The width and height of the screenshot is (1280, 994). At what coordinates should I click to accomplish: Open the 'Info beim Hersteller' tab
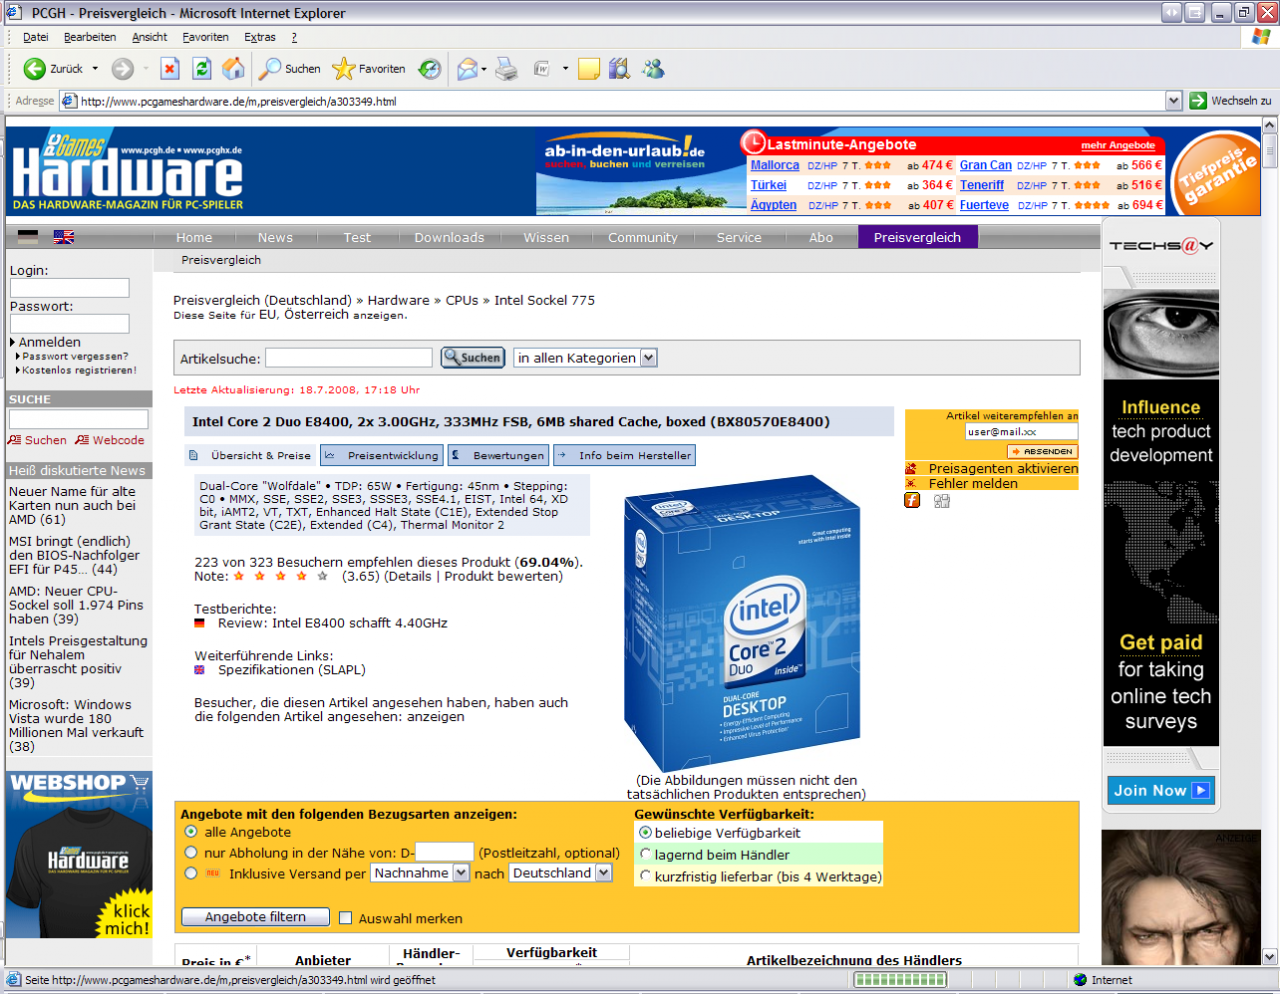[x=624, y=455]
